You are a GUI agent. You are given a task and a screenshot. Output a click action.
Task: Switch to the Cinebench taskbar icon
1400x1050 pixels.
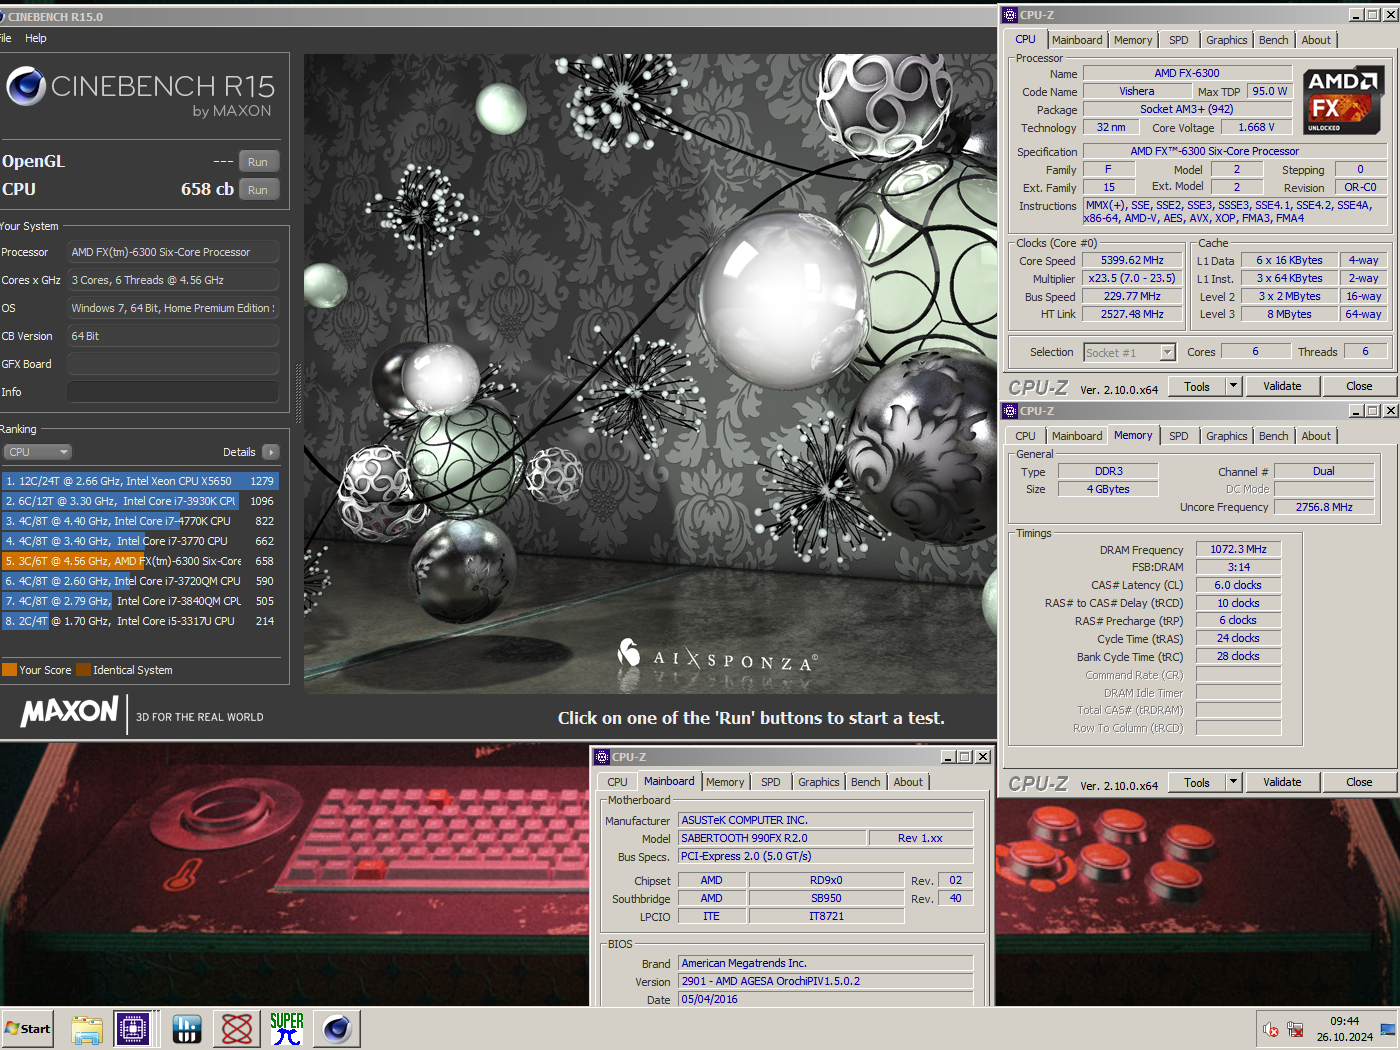click(x=337, y=1029)
